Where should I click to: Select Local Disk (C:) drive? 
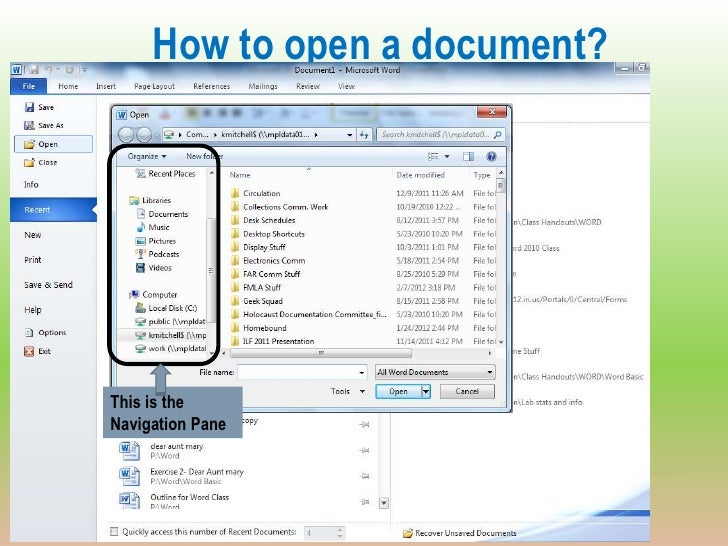[x=166, y=308]
